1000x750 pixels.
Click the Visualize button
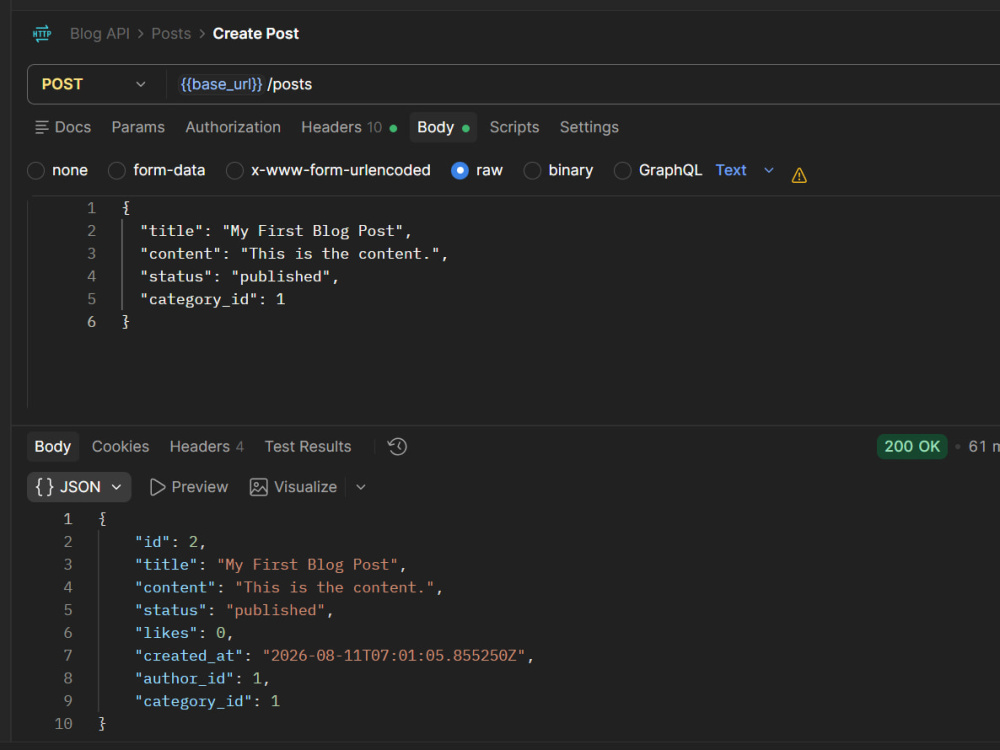293,487
